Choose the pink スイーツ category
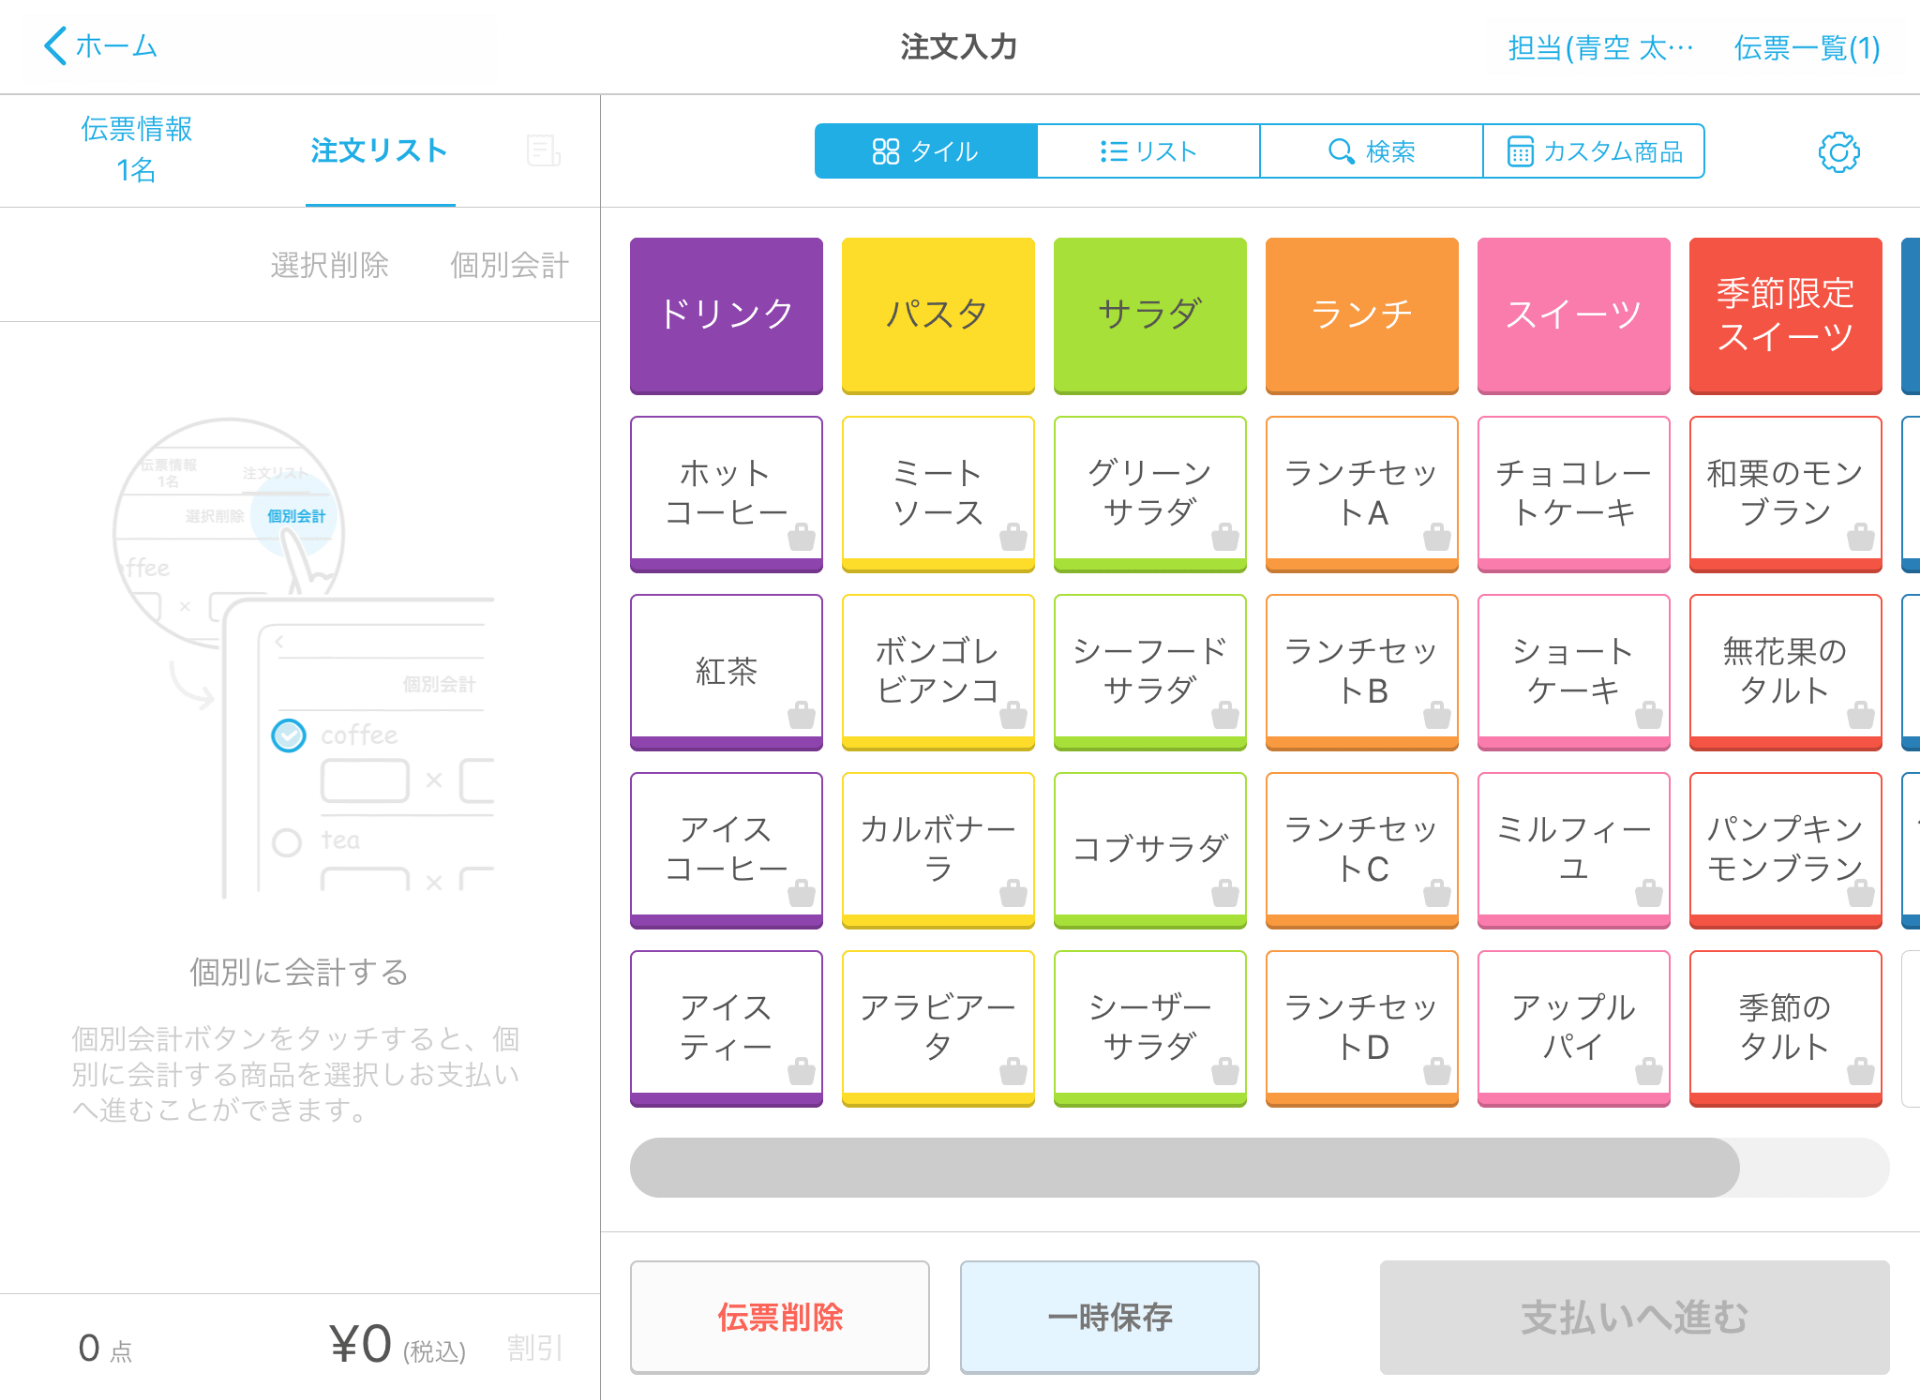This screenshot has height=1400, width=1920. point(1574,315)
